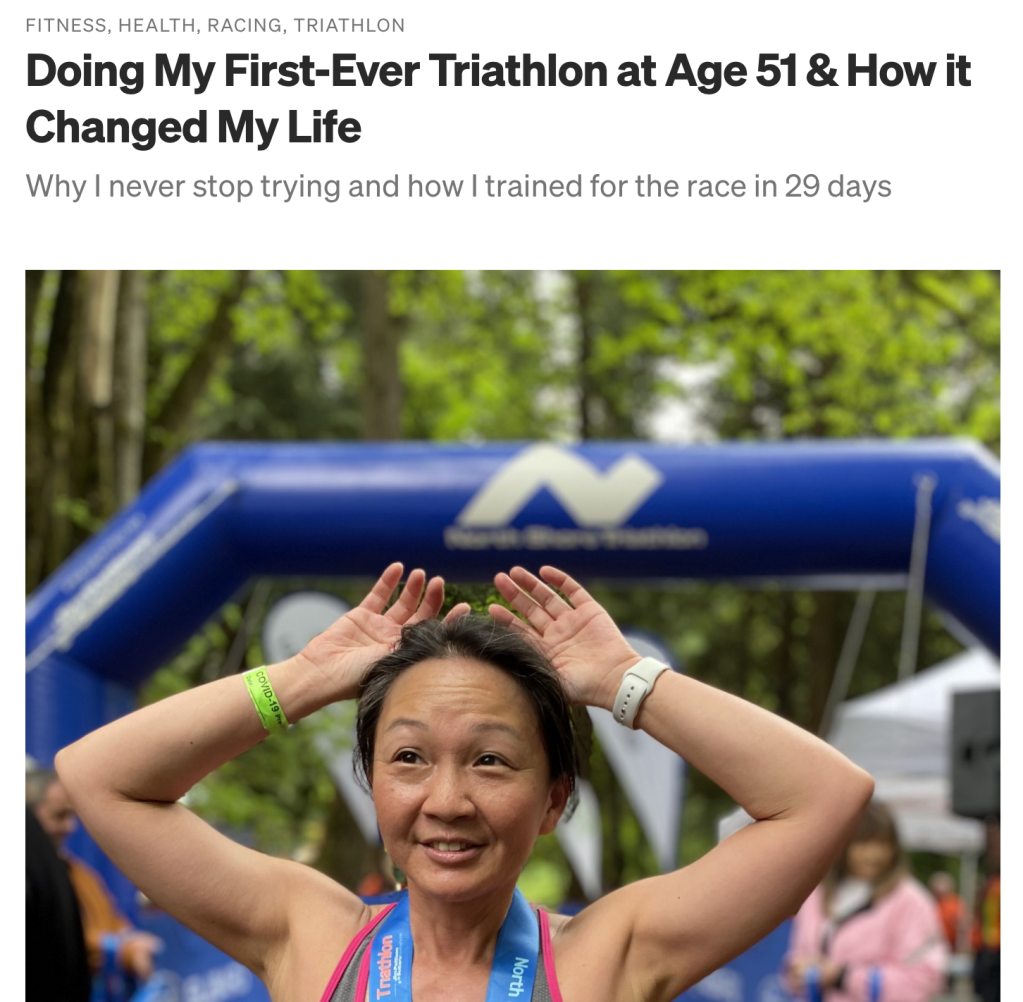Click the 'Changed My Life' title line
Image resolution: width=1023 pixels, height=1002 pixels.
(x=193, y=127)
